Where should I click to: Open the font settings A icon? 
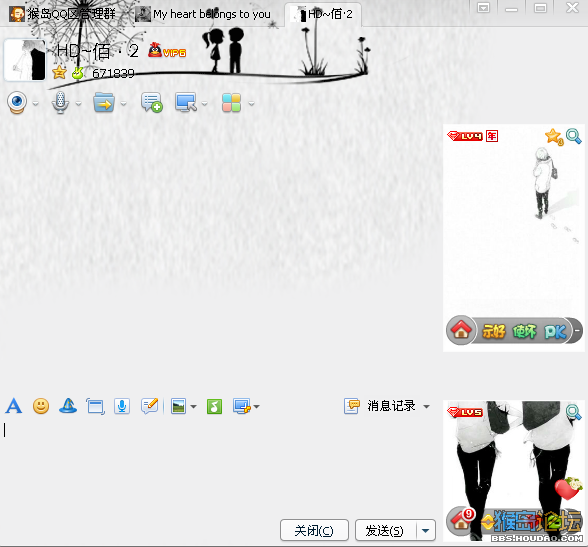pos(14,406)
